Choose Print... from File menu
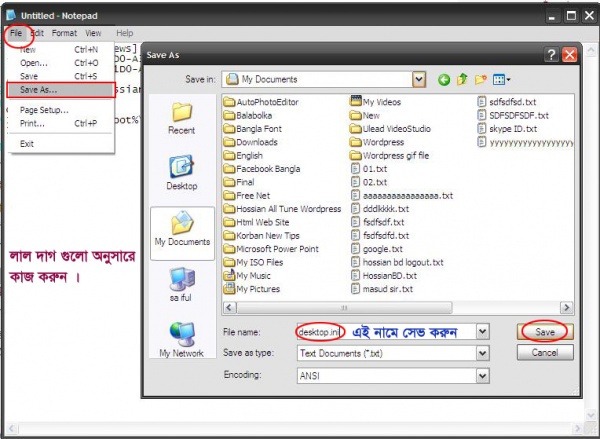Screen dimensions: 600x439 click(x=61, y=124)
